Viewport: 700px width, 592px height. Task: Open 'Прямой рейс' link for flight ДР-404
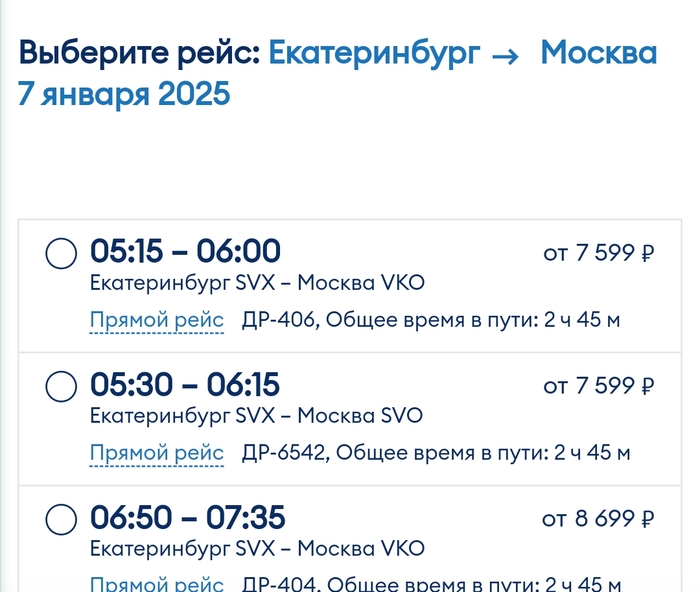point(157,582)
